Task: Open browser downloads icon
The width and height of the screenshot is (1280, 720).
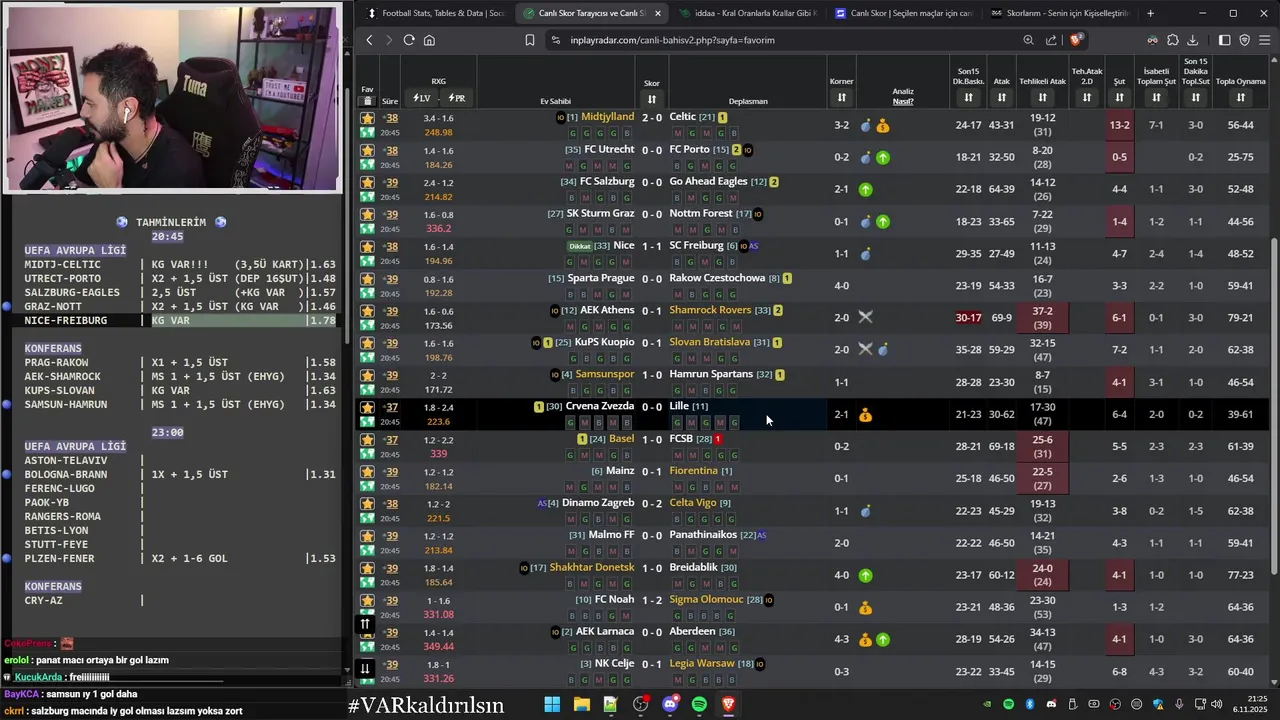Action: click(1192, 40)
